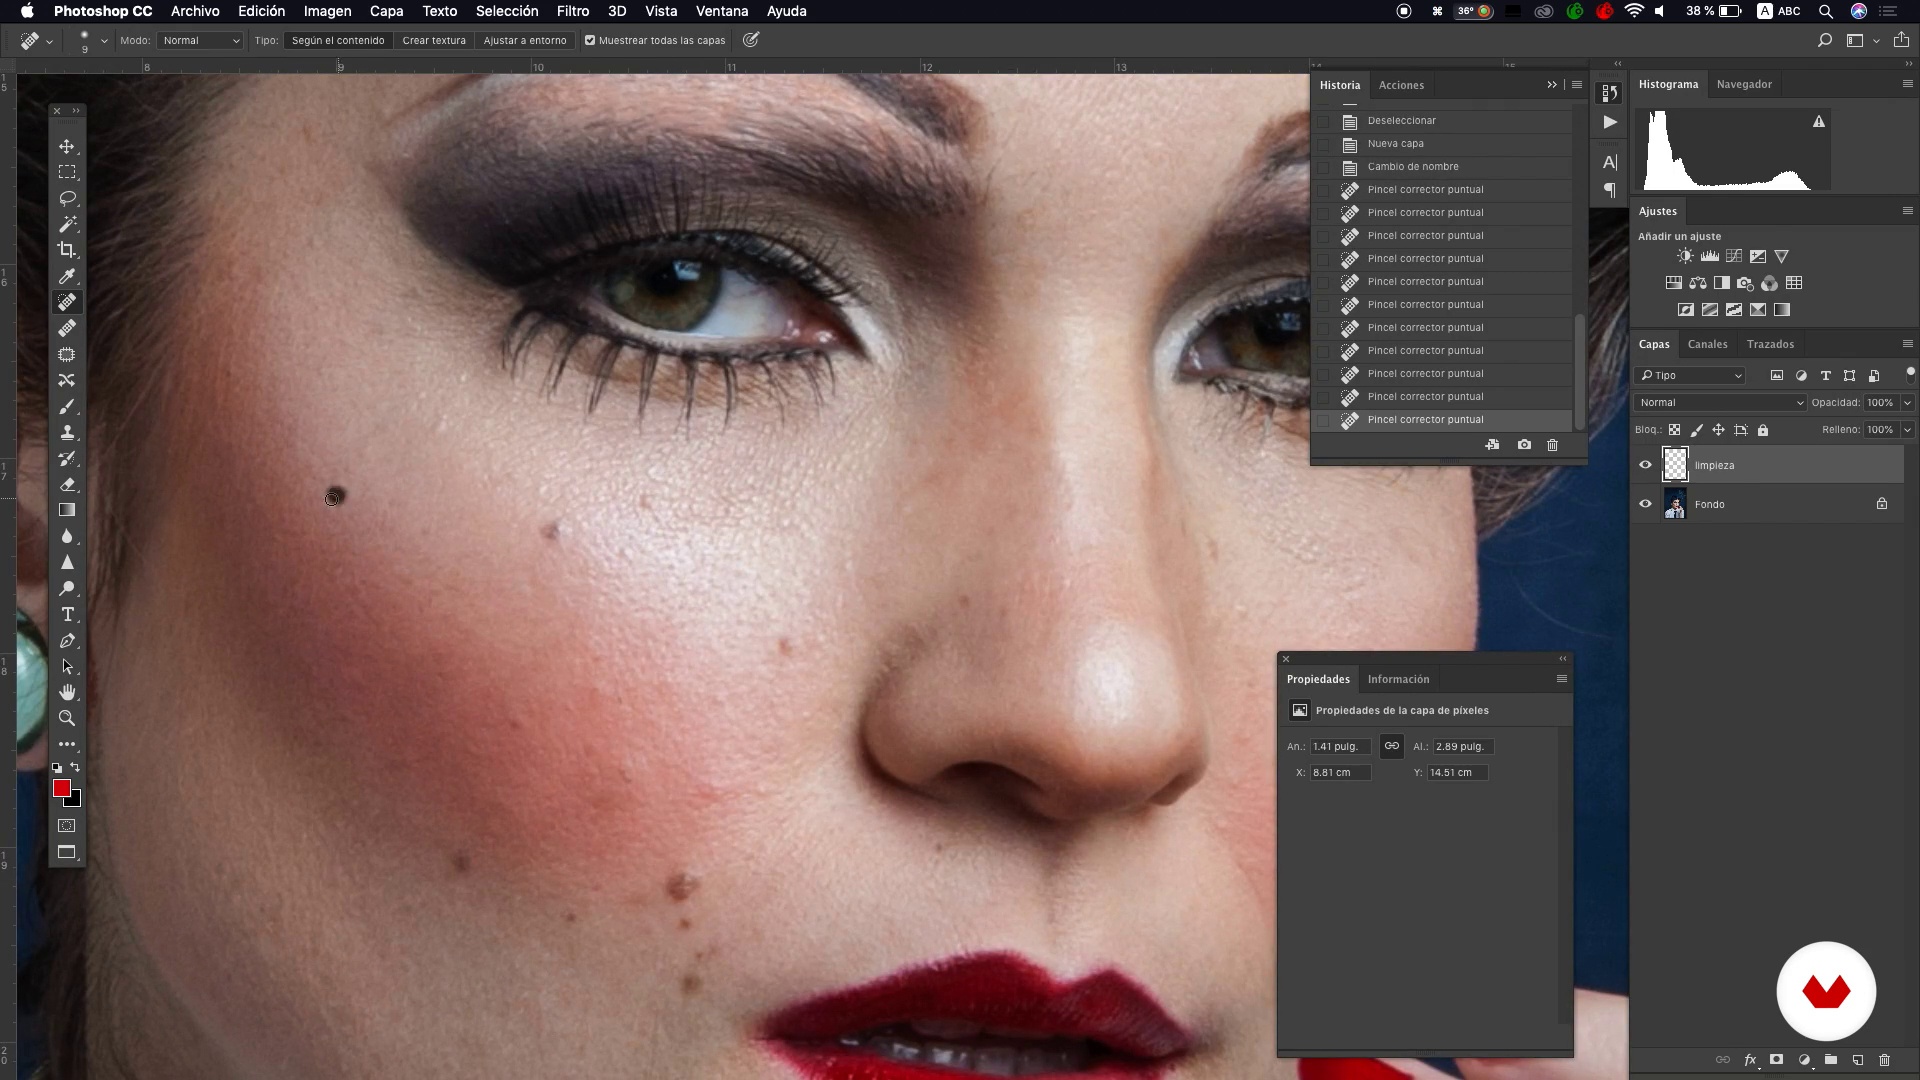Switch to the Acciones tab

(1401, 85)
